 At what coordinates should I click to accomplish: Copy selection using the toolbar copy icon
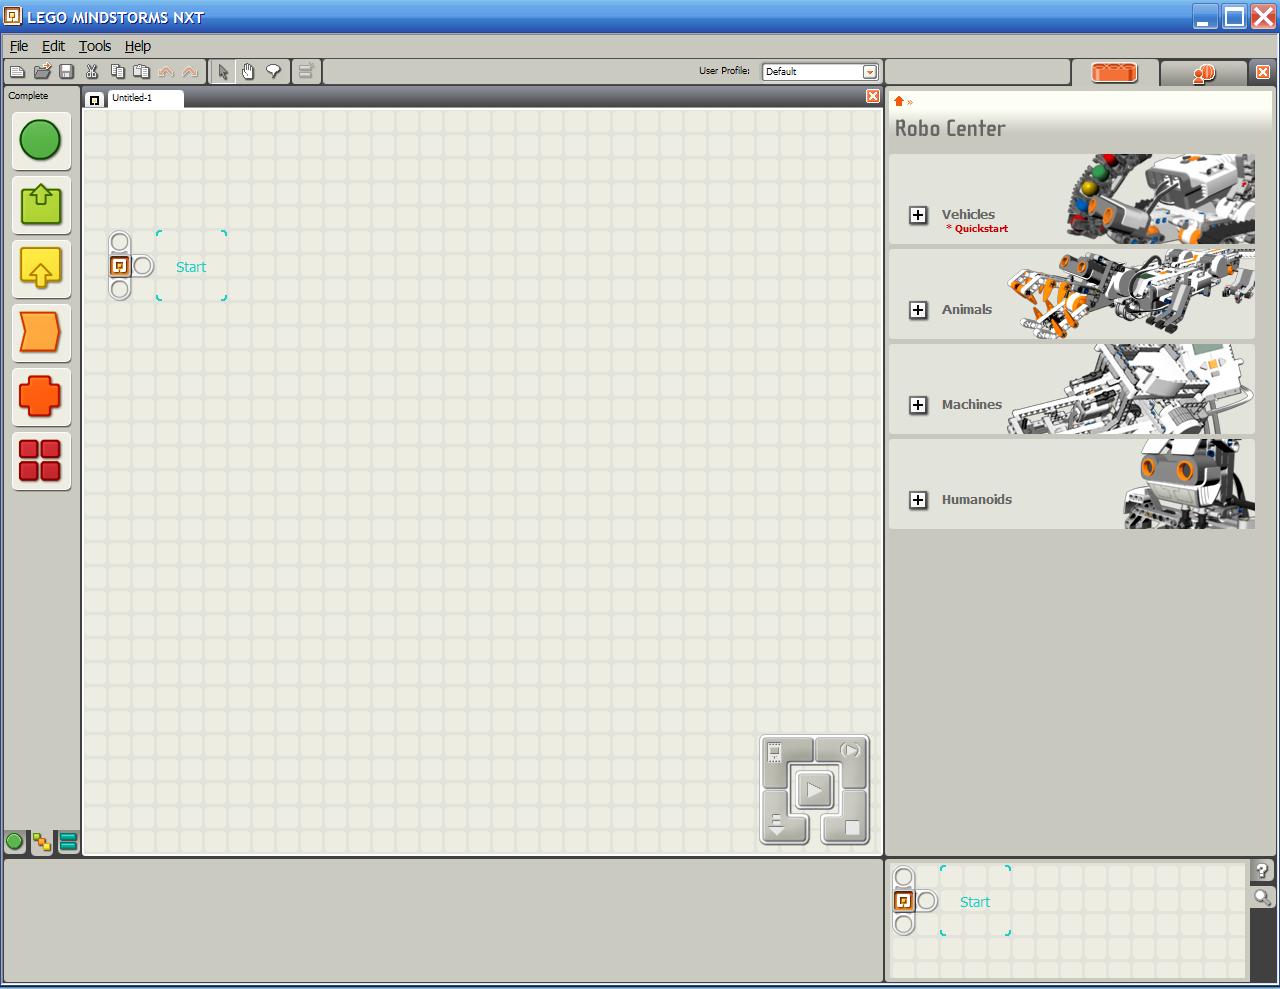tap(117, 71)
